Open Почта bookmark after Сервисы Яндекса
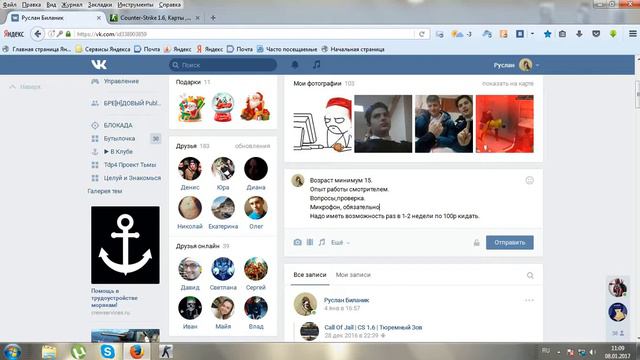 (x=147, y=49)
